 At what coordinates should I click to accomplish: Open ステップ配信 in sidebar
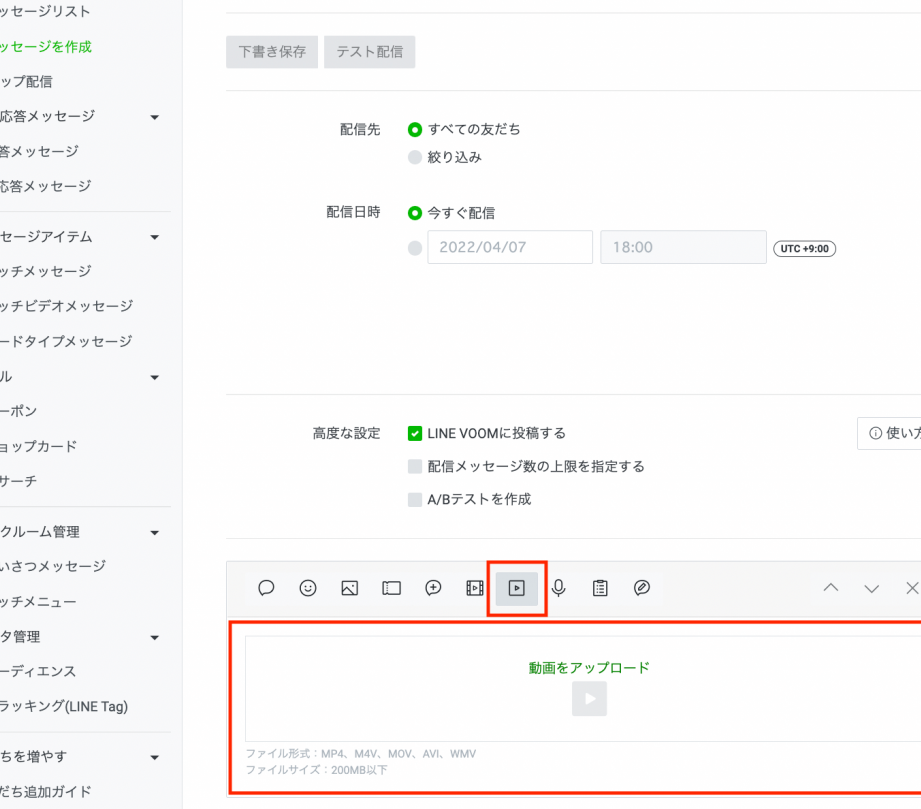(26, 81)
